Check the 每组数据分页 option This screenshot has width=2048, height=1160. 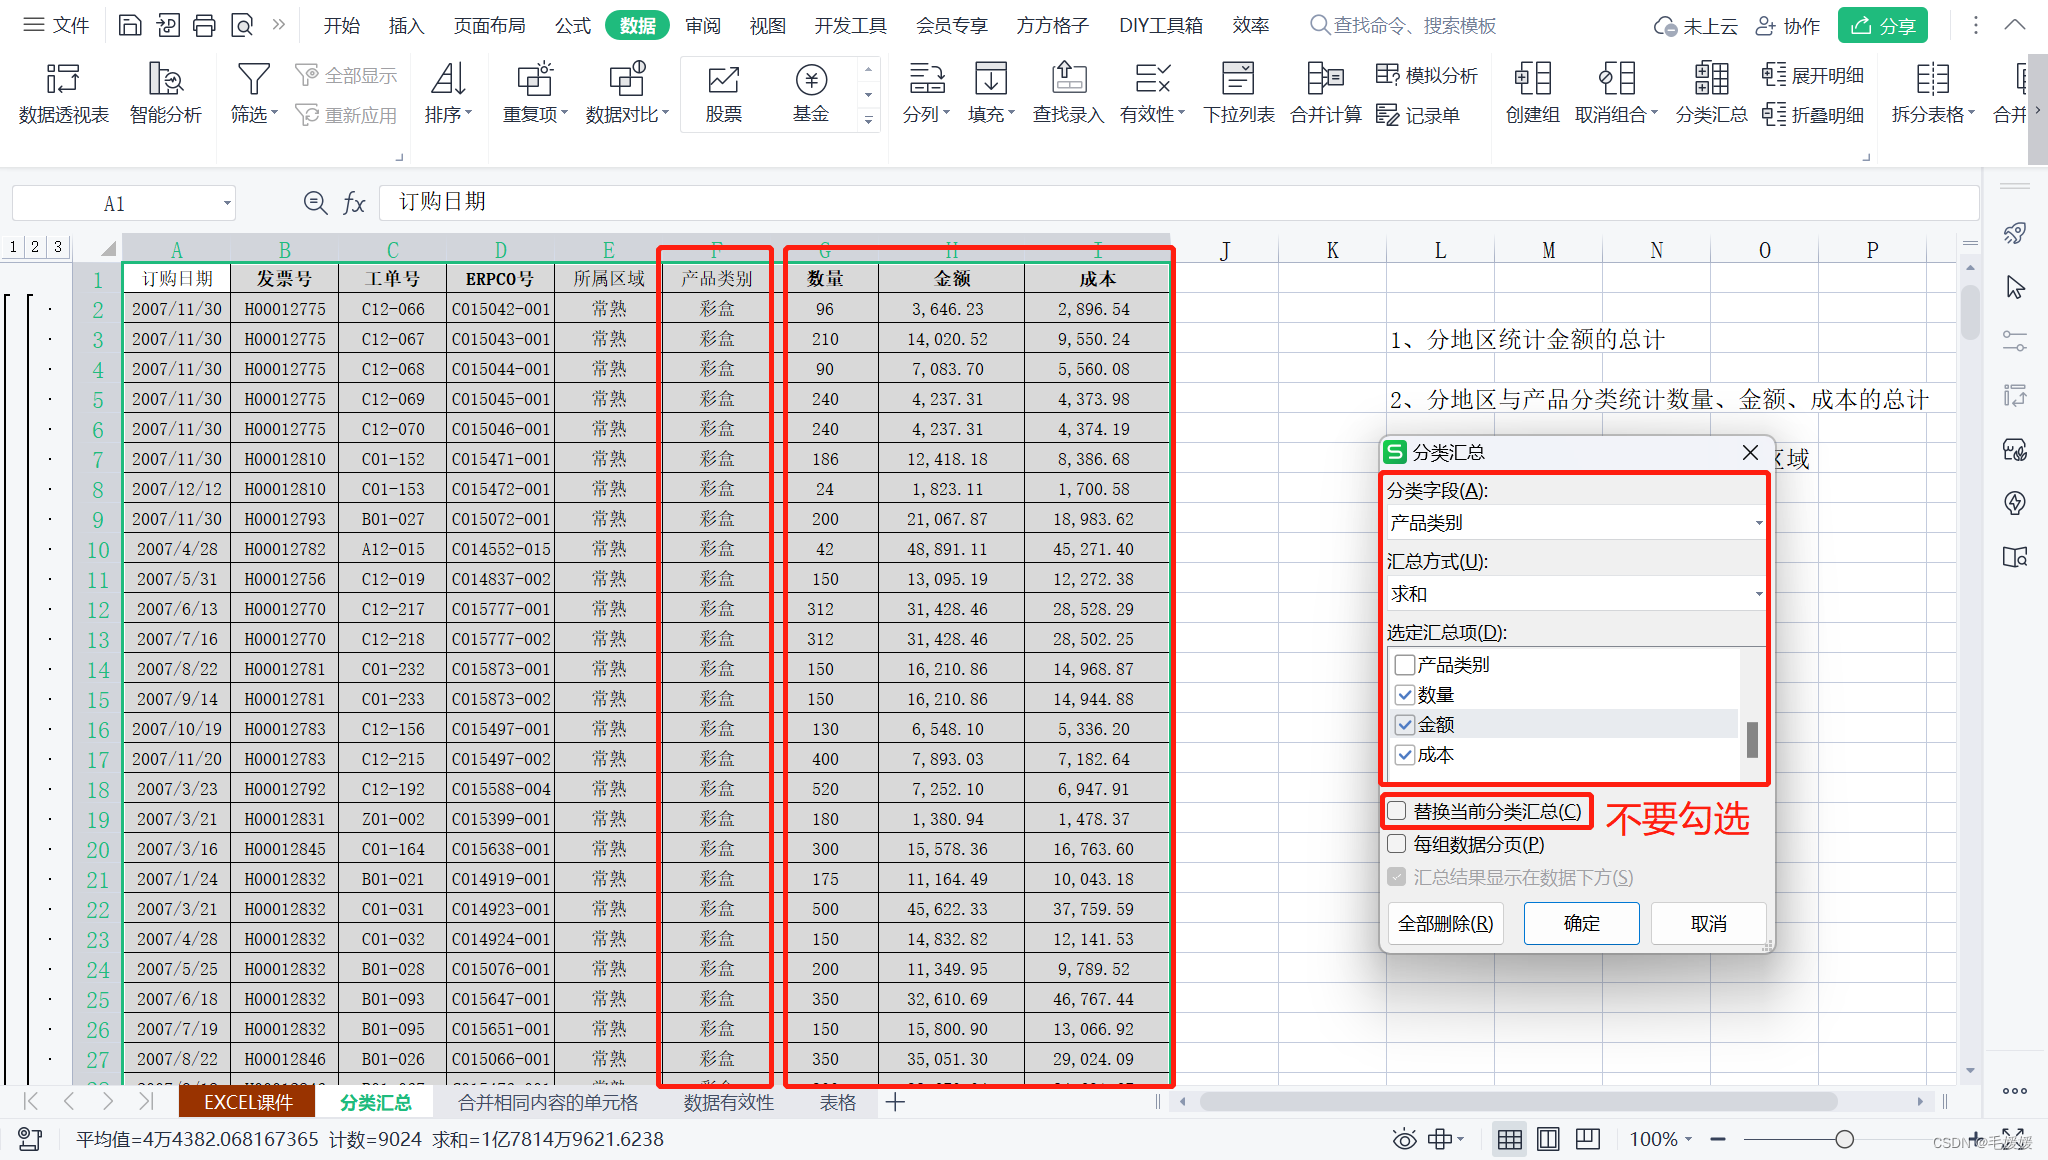(1397, 844)
